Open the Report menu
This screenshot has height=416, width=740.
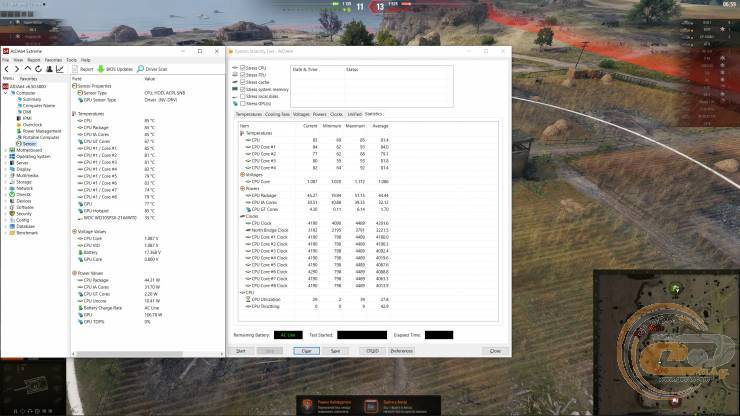click(x=34, y=60)
